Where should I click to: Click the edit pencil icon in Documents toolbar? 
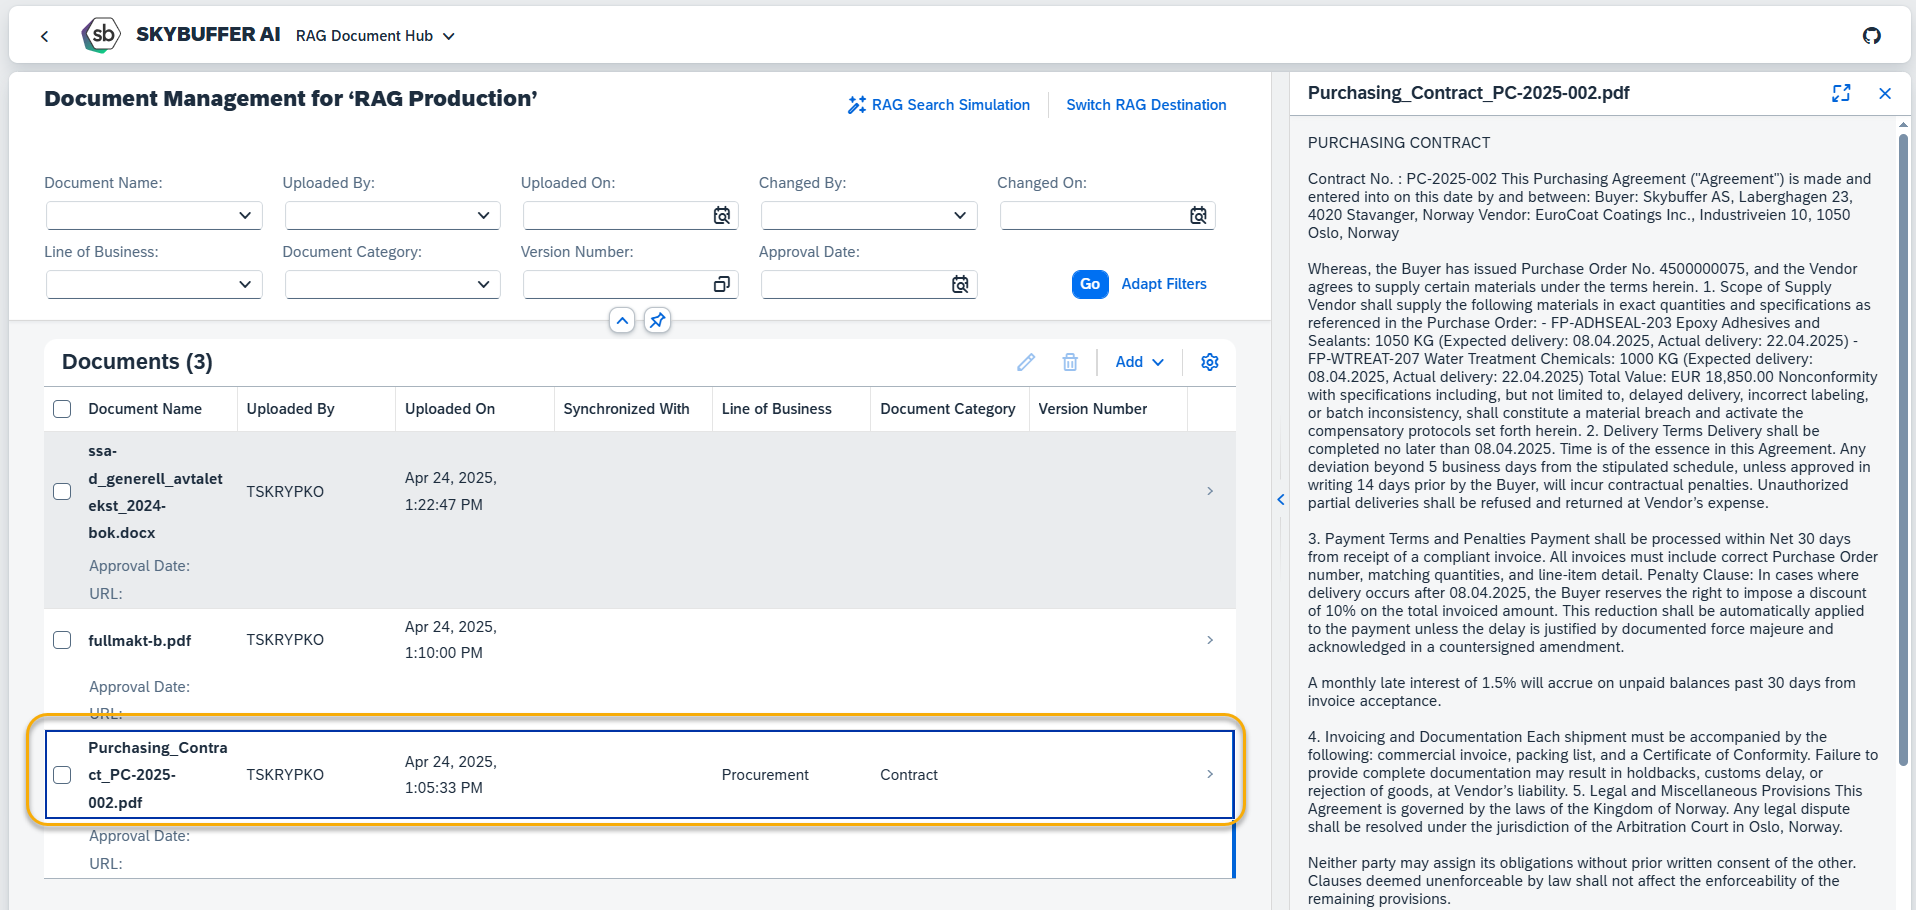[1026, 362]
